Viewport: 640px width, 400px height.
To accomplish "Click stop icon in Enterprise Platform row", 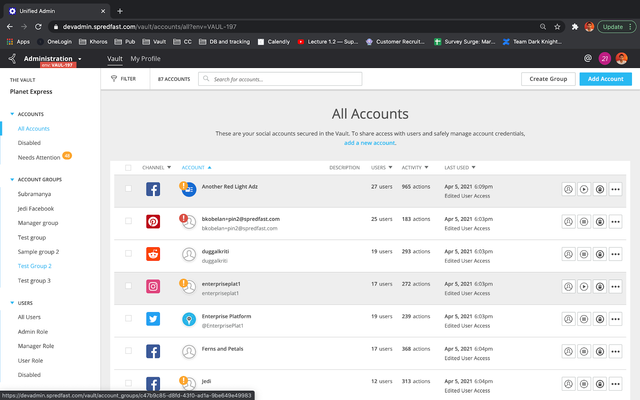I will [x=584, y=319].
